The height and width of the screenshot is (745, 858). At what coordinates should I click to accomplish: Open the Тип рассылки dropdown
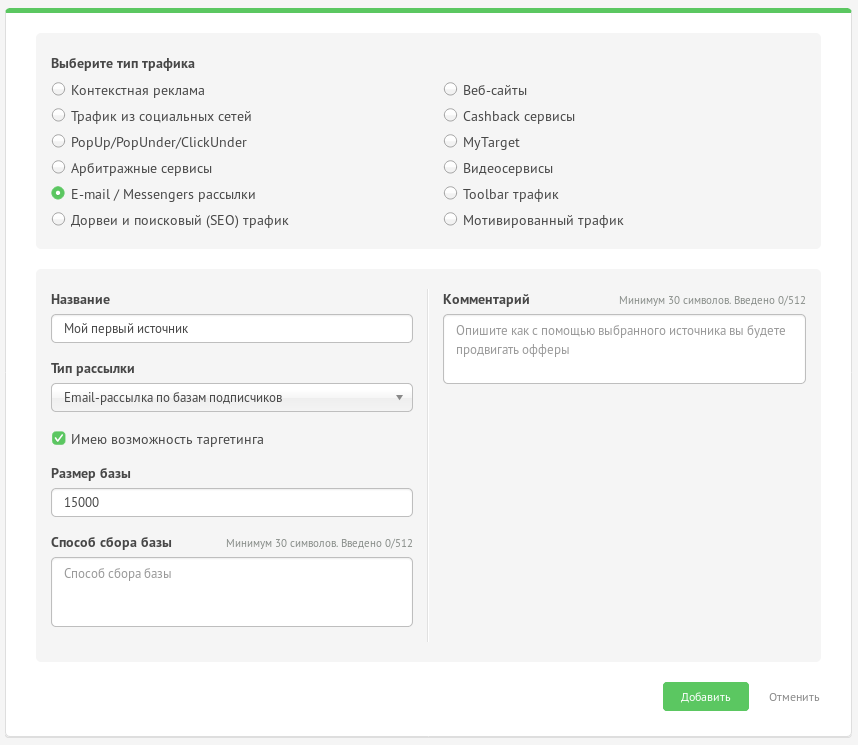pyautogui.click(x=231, y=398)
